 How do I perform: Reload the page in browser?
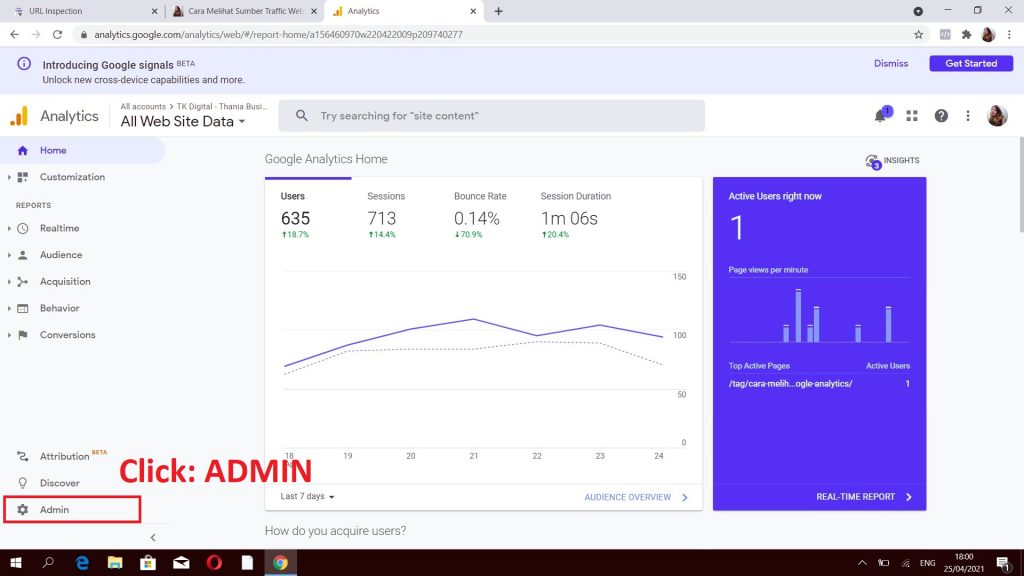click(57, 35)
